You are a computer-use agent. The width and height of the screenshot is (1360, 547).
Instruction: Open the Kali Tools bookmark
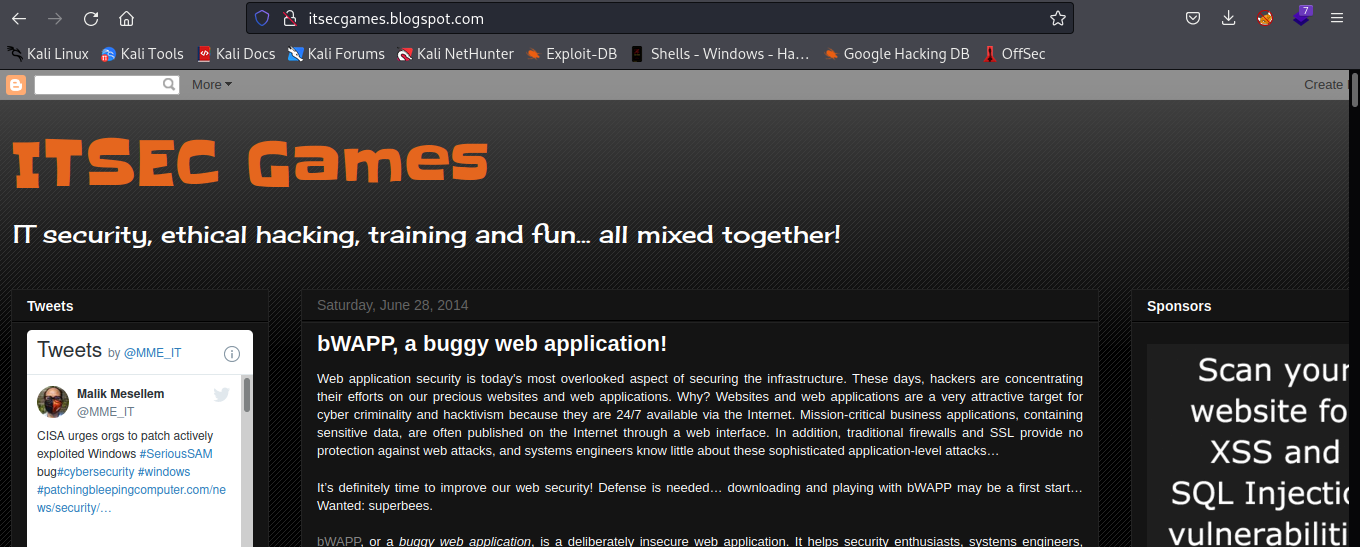(142, 54)
